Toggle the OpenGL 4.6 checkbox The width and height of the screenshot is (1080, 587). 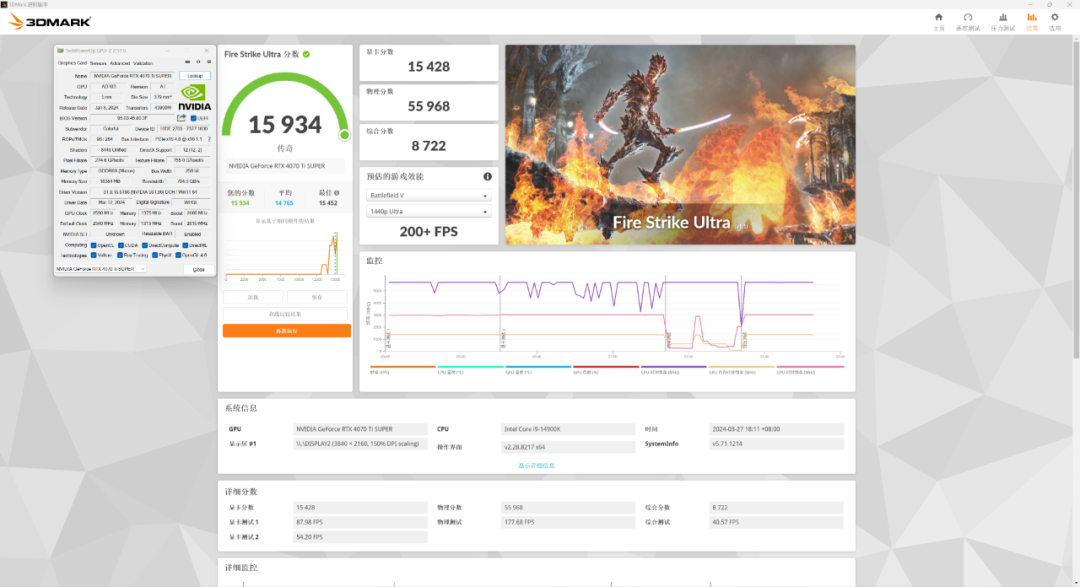(x=178, y=255)
